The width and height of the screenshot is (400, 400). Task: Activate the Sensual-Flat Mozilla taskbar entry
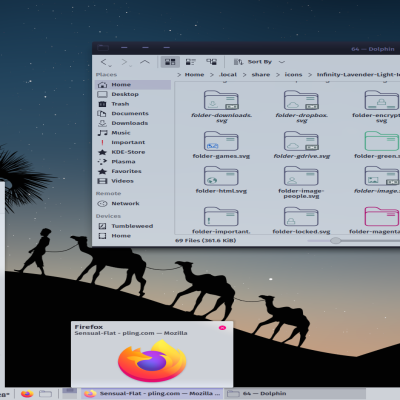click(152, 394)
